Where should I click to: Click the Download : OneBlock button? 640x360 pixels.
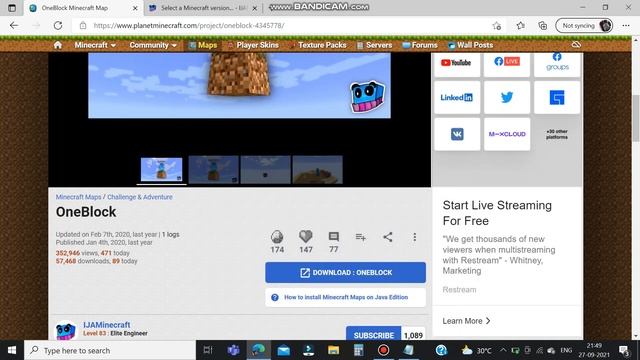pos(345,272)
